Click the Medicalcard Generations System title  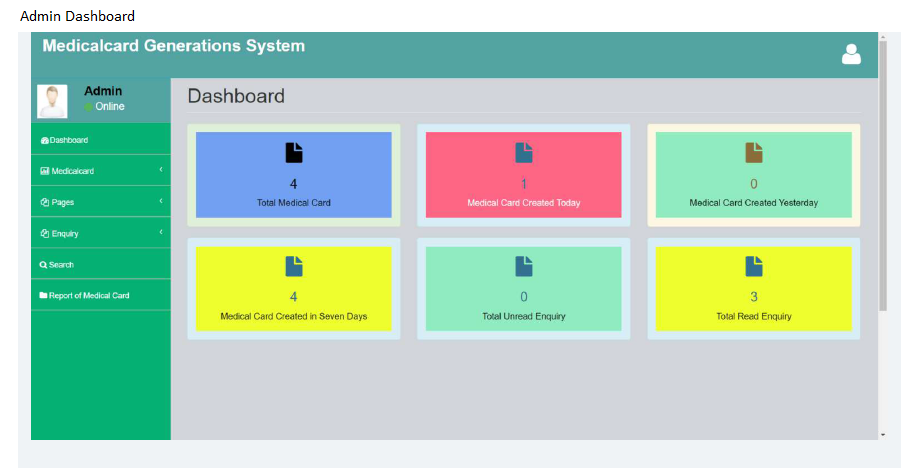(174, 46)
